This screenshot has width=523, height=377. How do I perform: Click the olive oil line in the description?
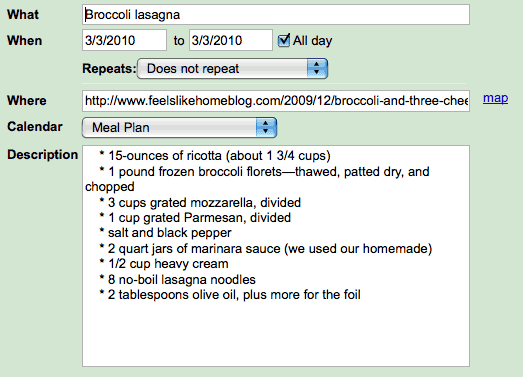coord(230,295)
